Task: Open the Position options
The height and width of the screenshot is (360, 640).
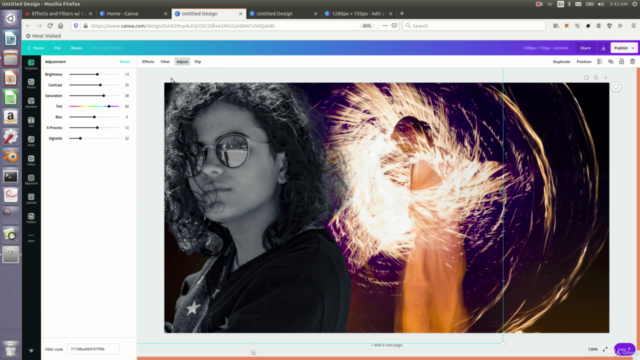Action: pyautogui.click(x=584, y=62)
